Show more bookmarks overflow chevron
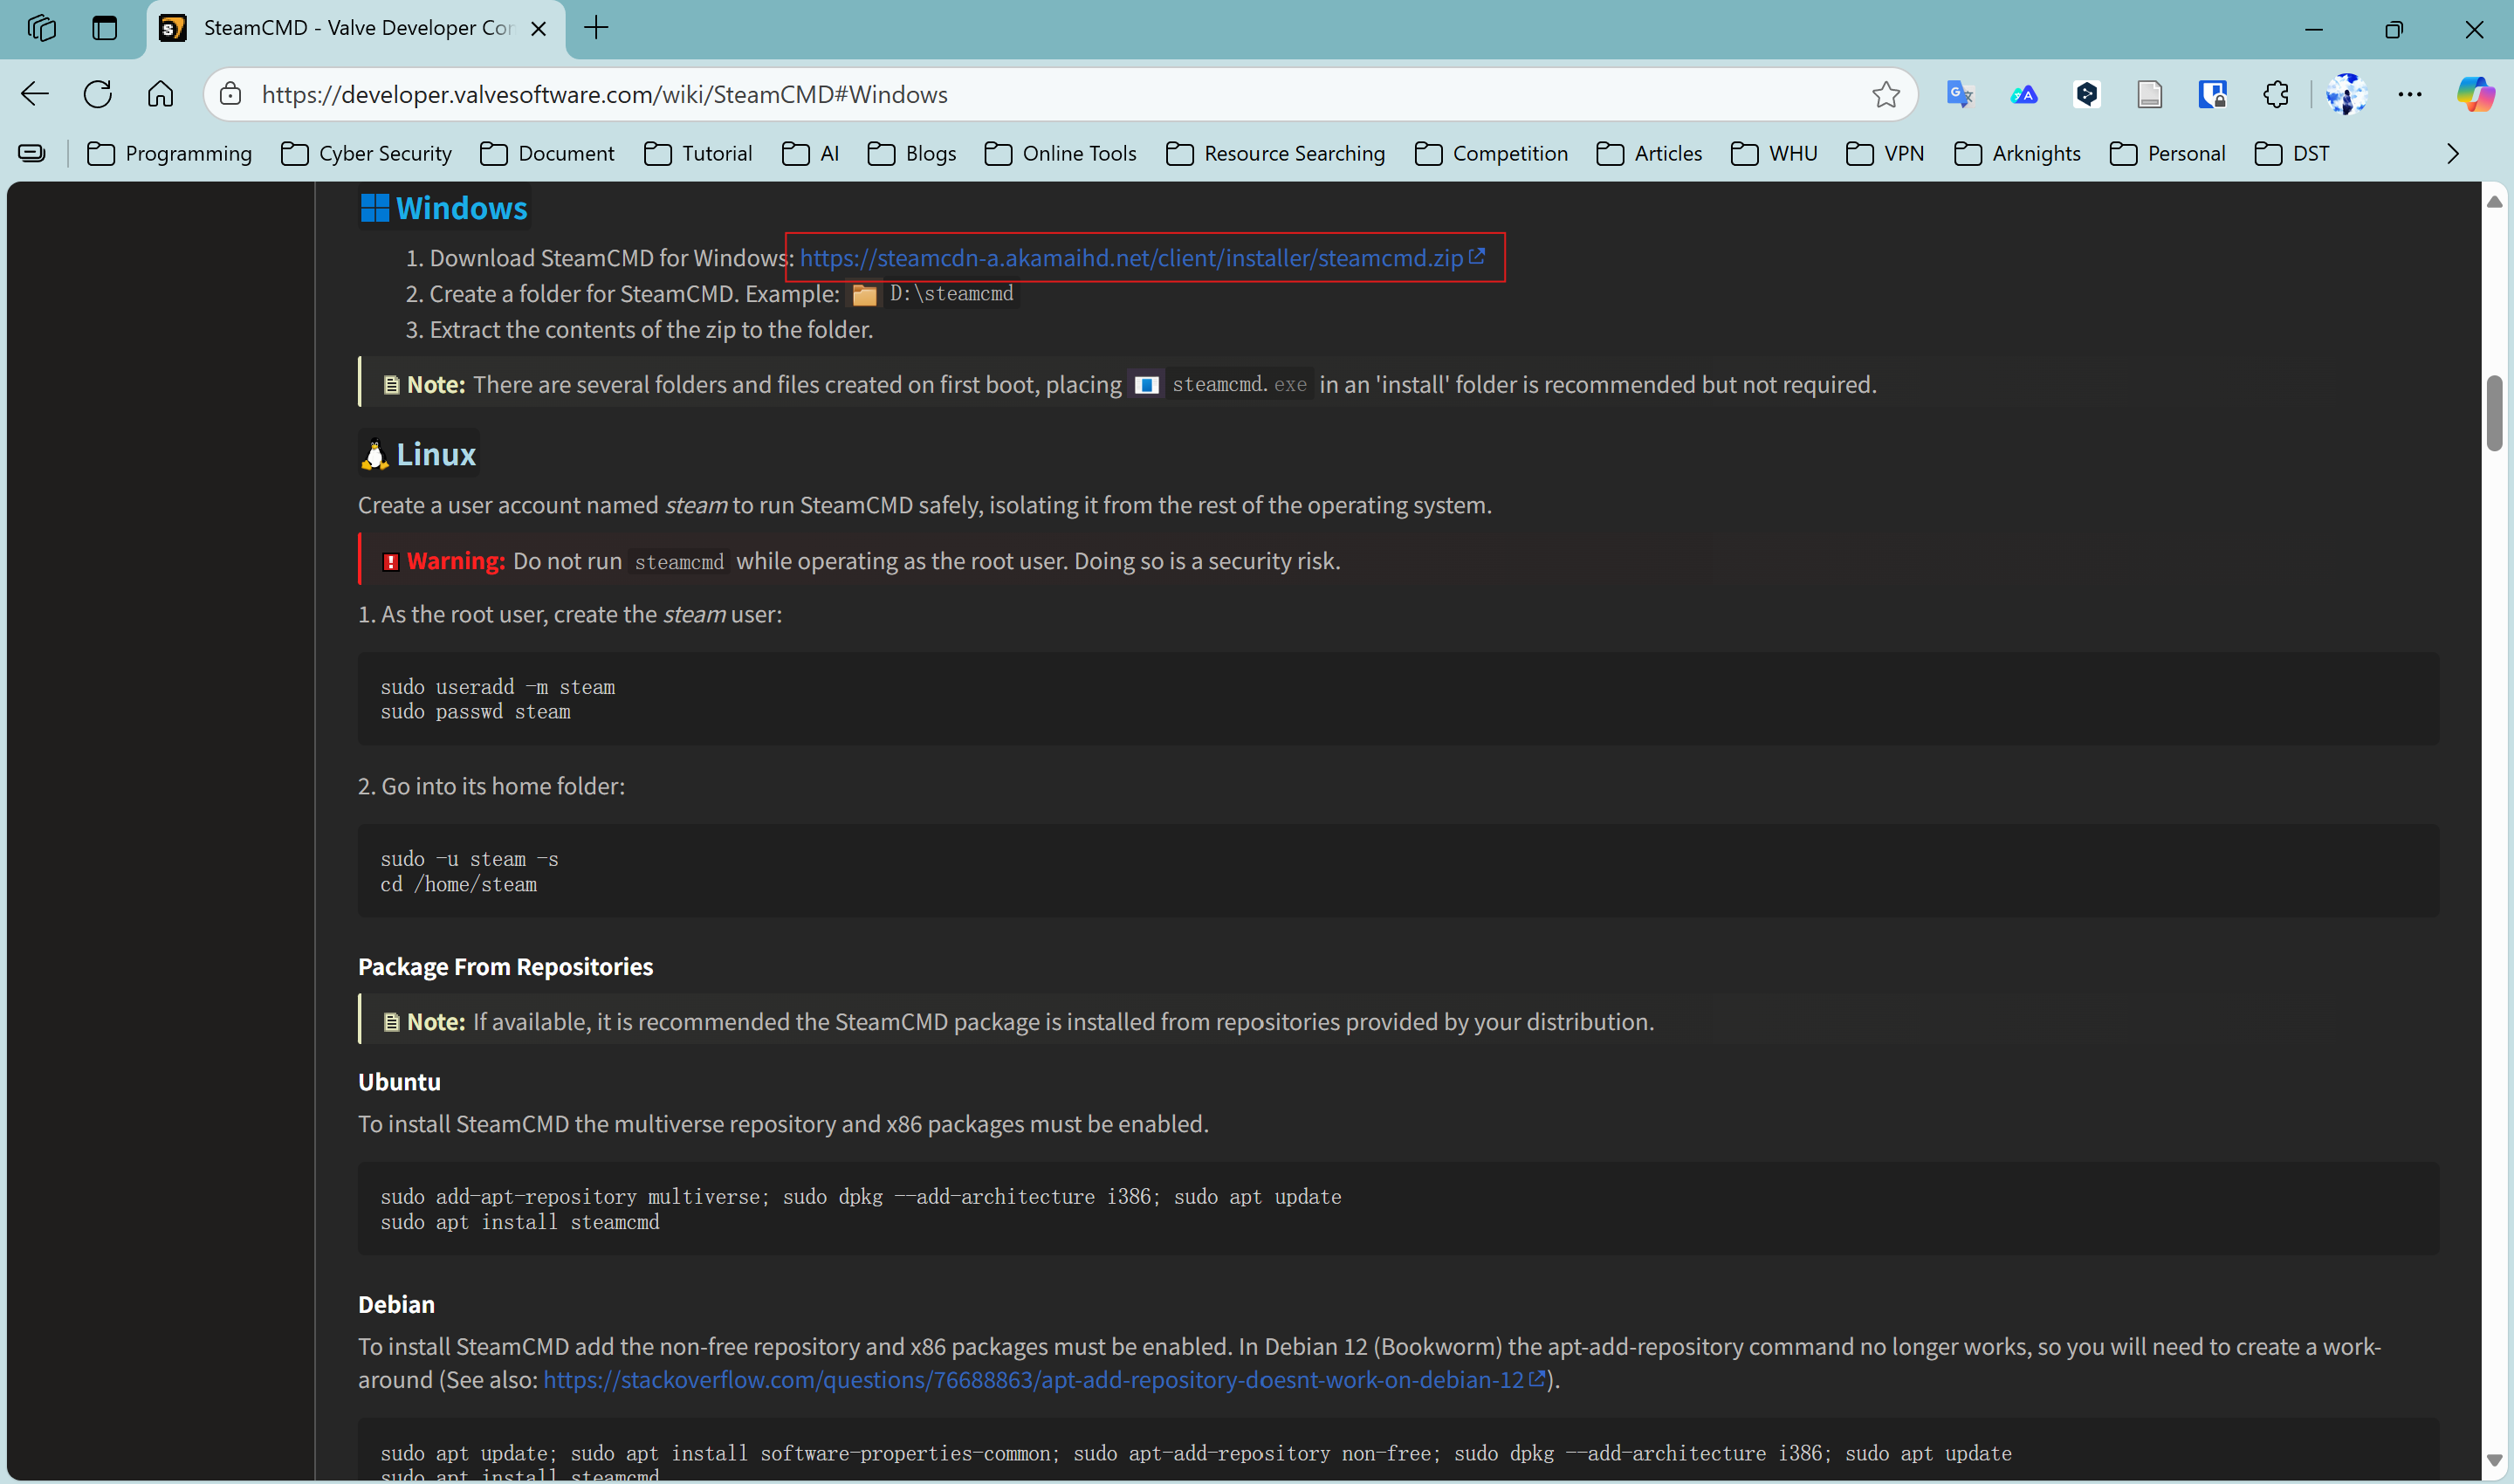The width and height of the screenshot is (2514, 1484). click(x=2452, y=153)
